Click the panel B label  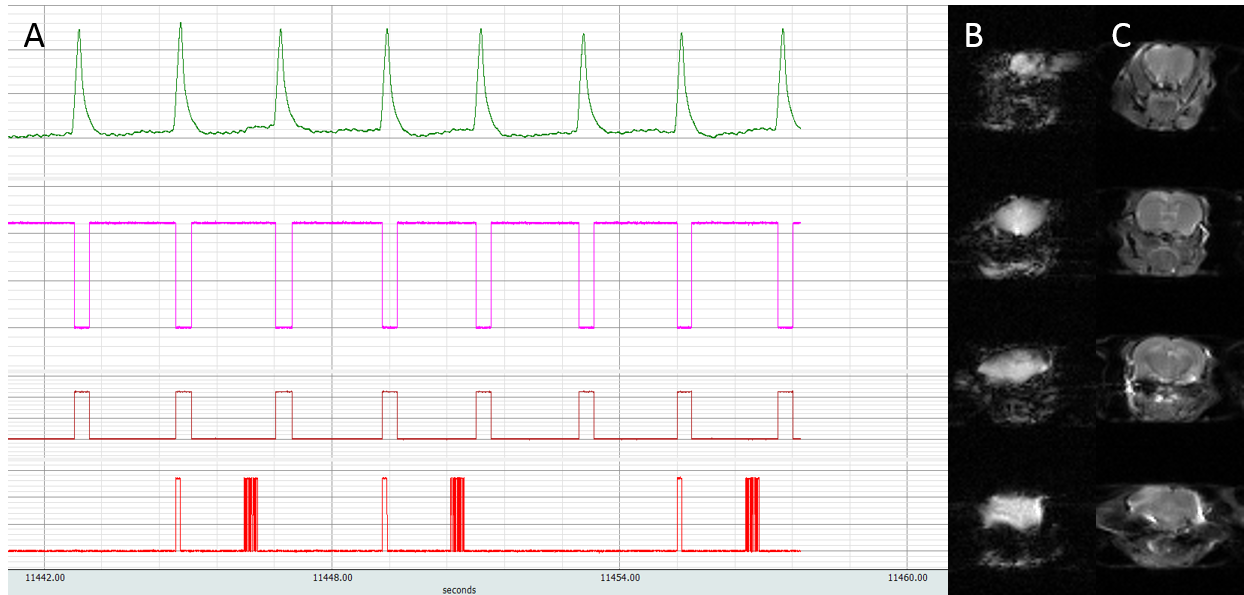pyautogui.click(x=974, y=36)
